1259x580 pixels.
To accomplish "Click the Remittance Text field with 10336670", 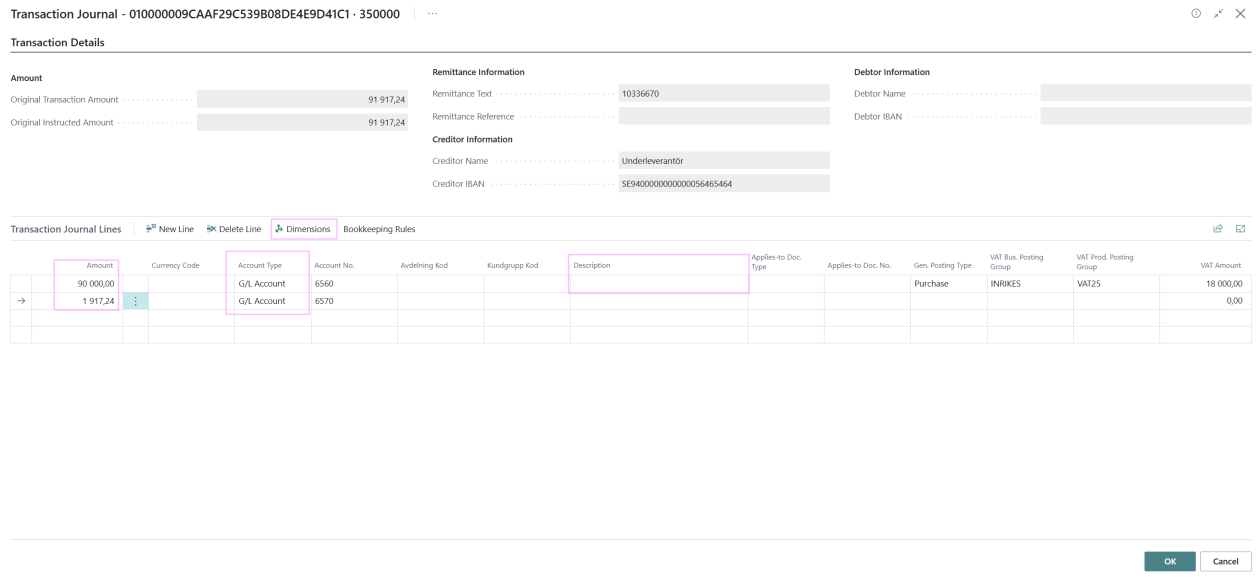I will (724, 93).
